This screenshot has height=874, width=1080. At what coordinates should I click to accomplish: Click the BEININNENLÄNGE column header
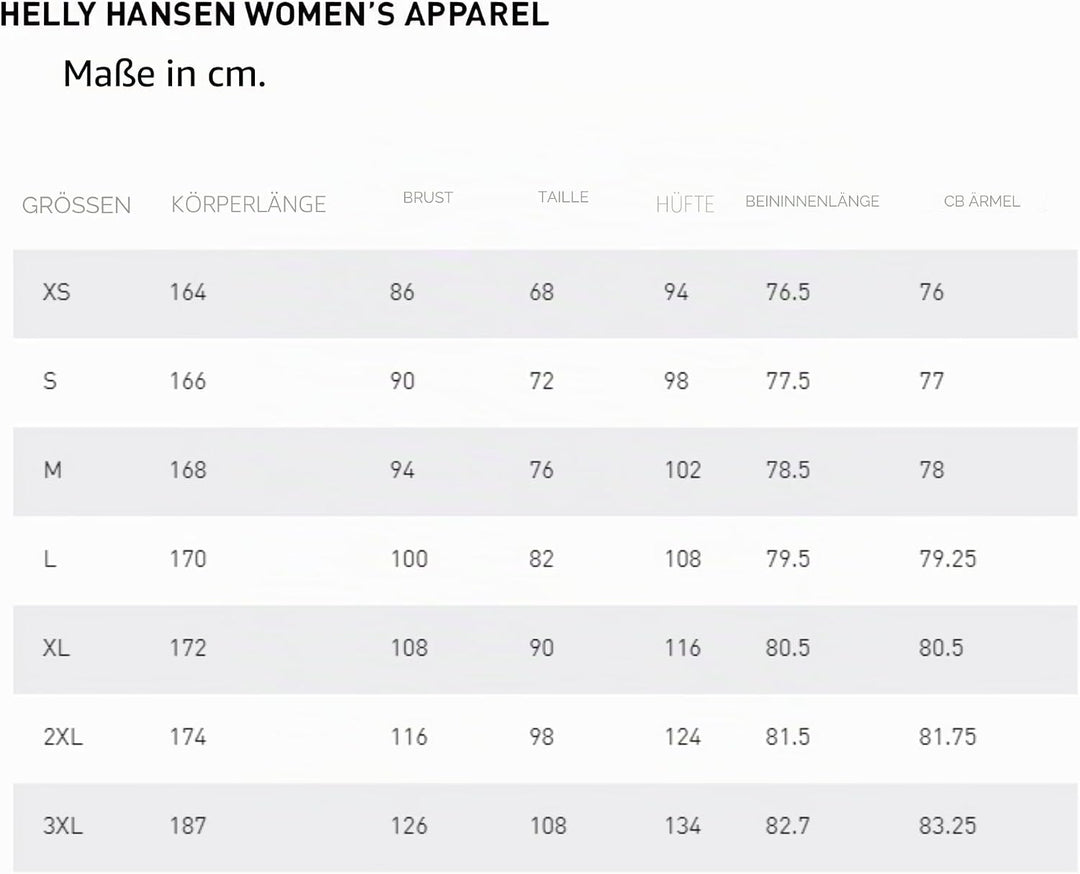(x=812, y=201)
